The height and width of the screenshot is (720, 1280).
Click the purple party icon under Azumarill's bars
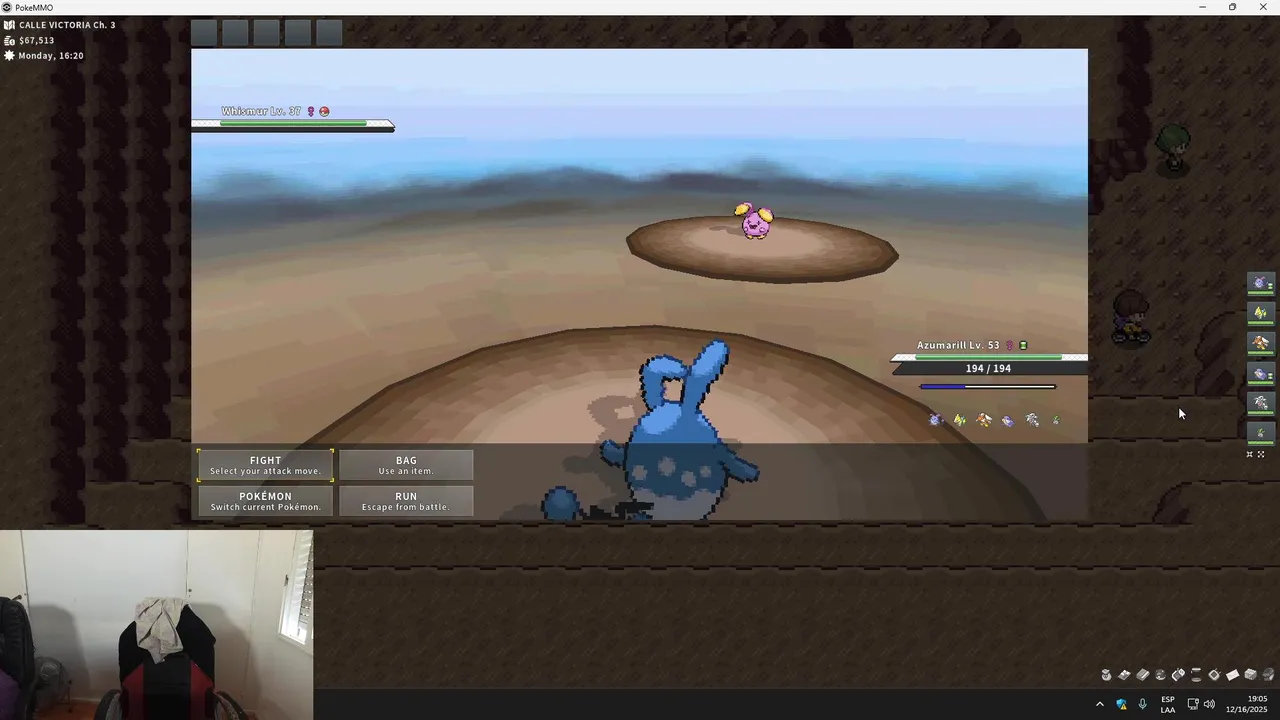(x=1008, y=420)
